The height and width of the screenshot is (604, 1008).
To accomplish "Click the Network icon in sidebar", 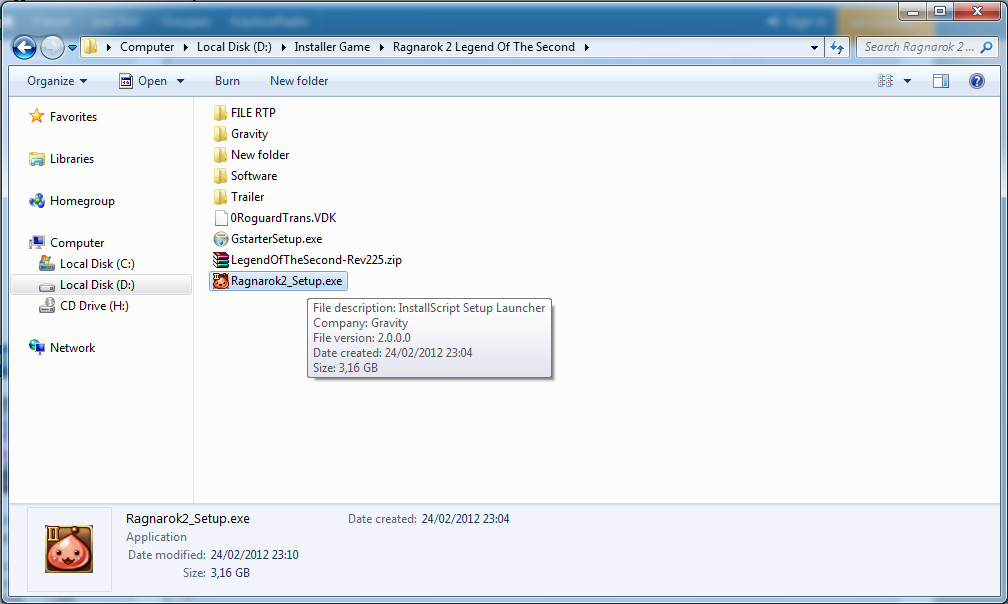I will pos(37,347).
